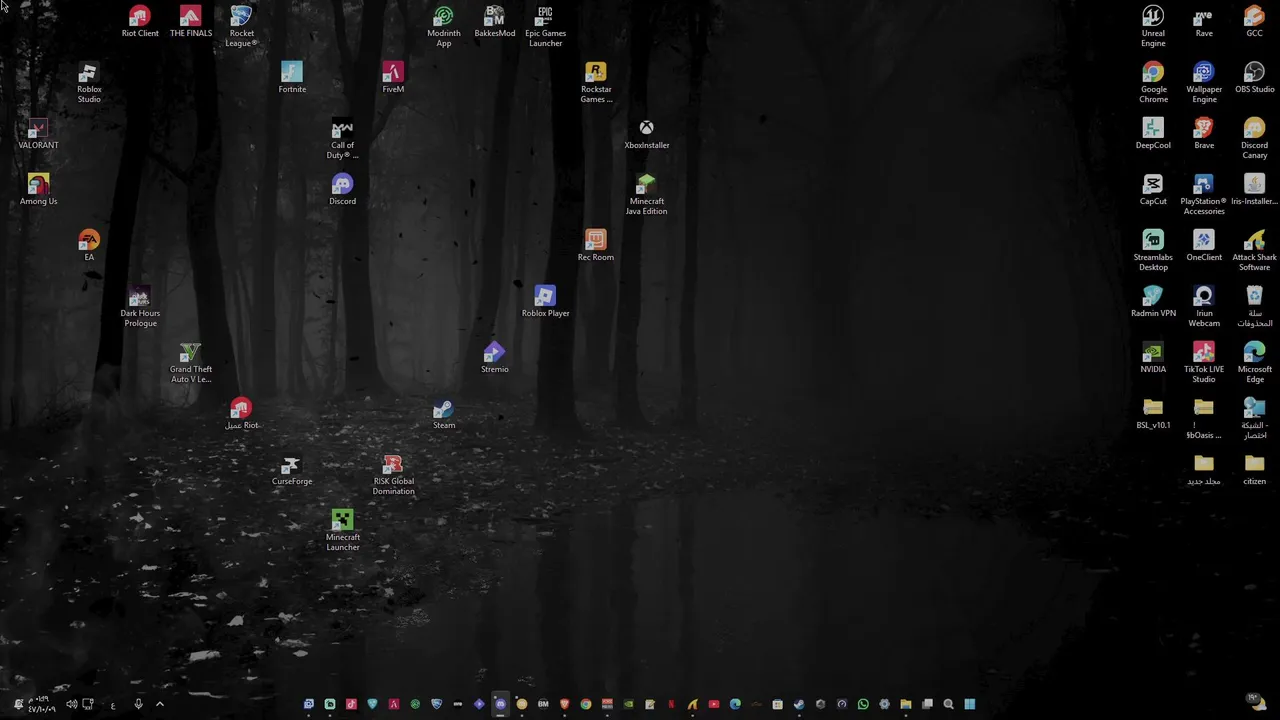Screen dimensions: 1280x720
Task: Open Epic Games Launcher shortcut
Action: tap(545, 27)
